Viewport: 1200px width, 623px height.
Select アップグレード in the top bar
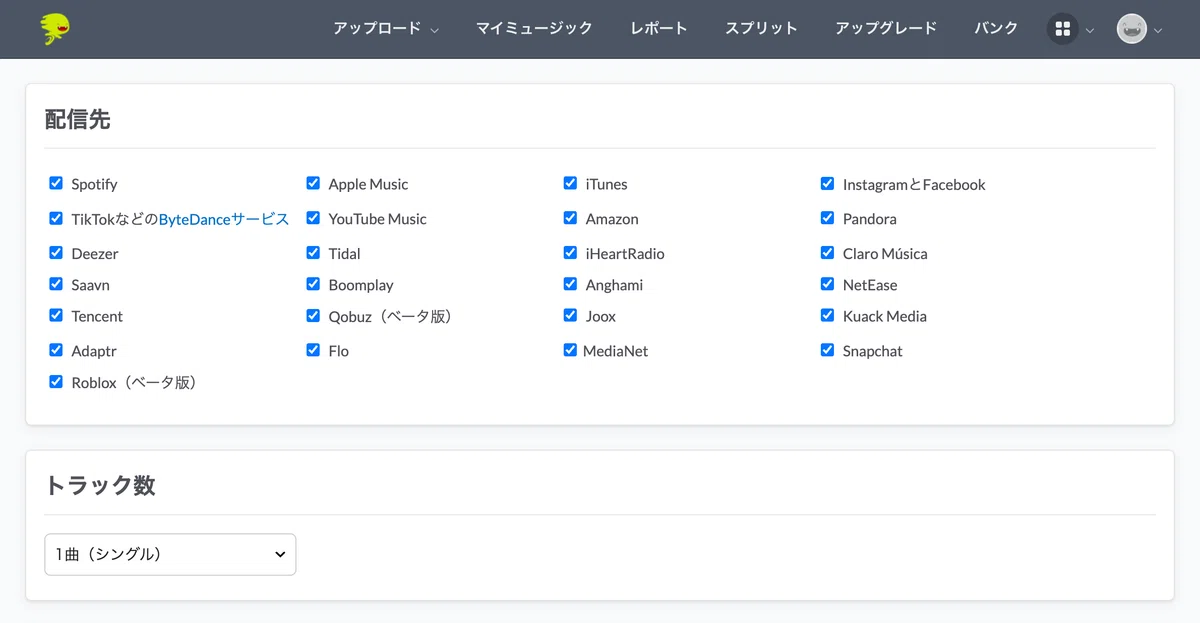[x=886, y=28]
